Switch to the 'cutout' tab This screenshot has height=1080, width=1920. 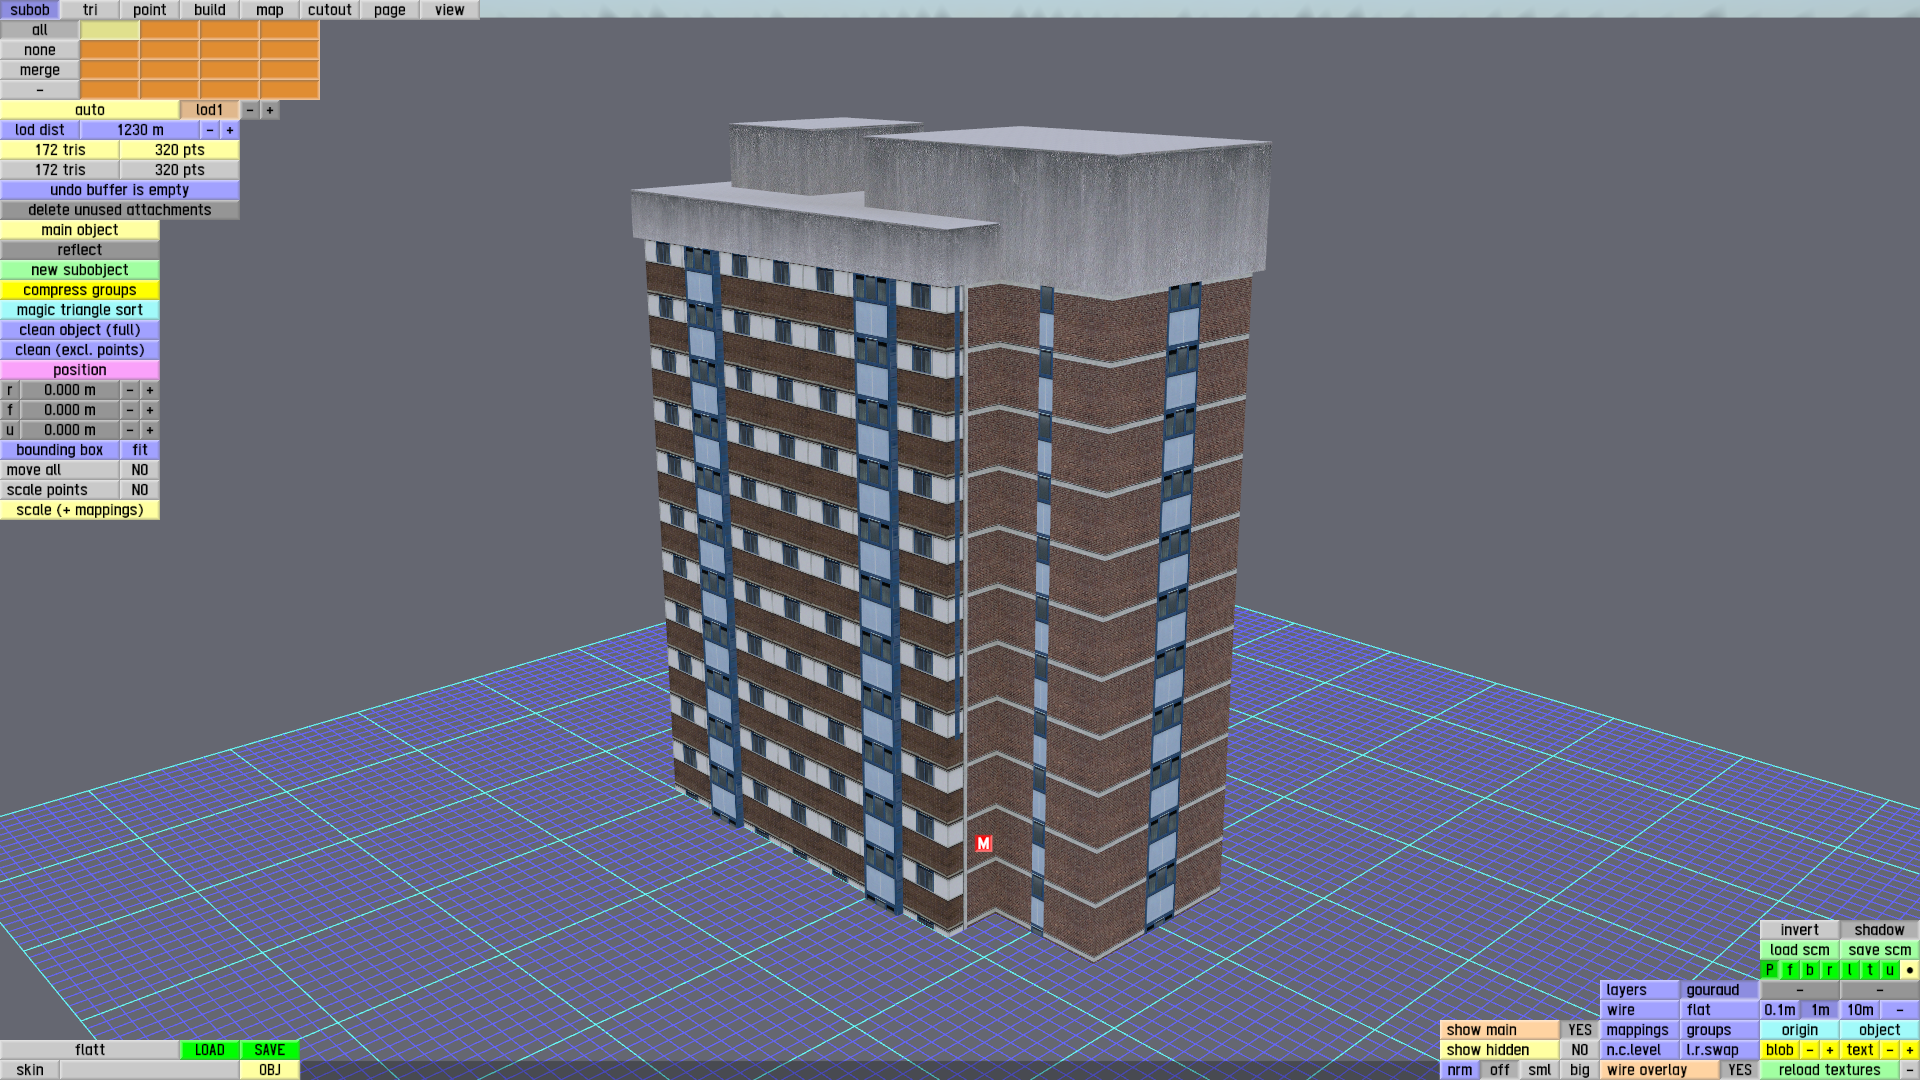[329, 10]
